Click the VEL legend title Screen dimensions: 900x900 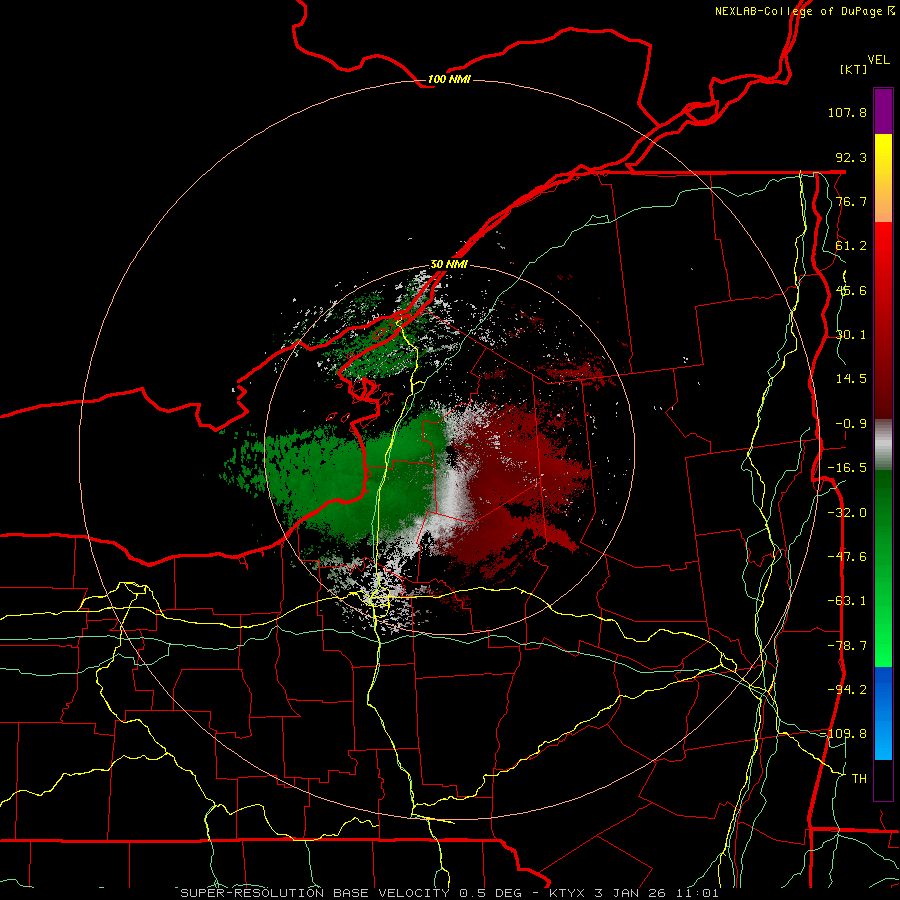pyautogui.click(x=878, y=60)
